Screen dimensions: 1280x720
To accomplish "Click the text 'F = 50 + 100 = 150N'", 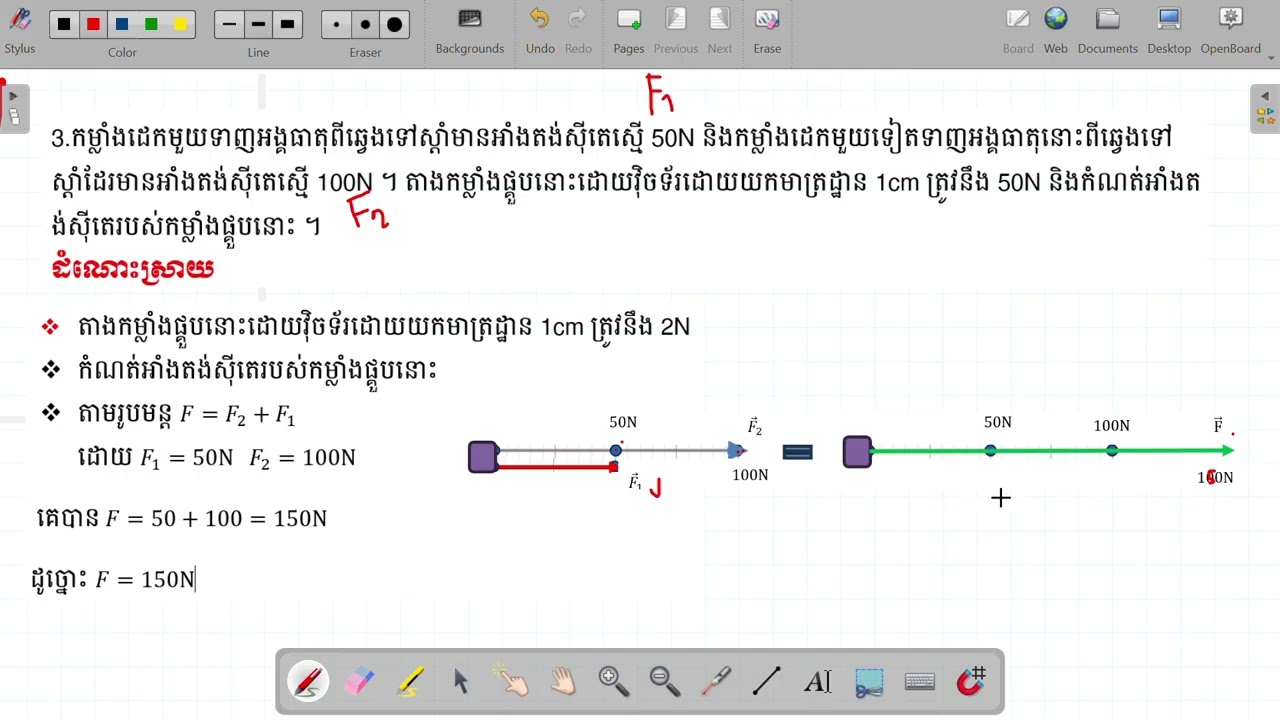I will 216,519.
